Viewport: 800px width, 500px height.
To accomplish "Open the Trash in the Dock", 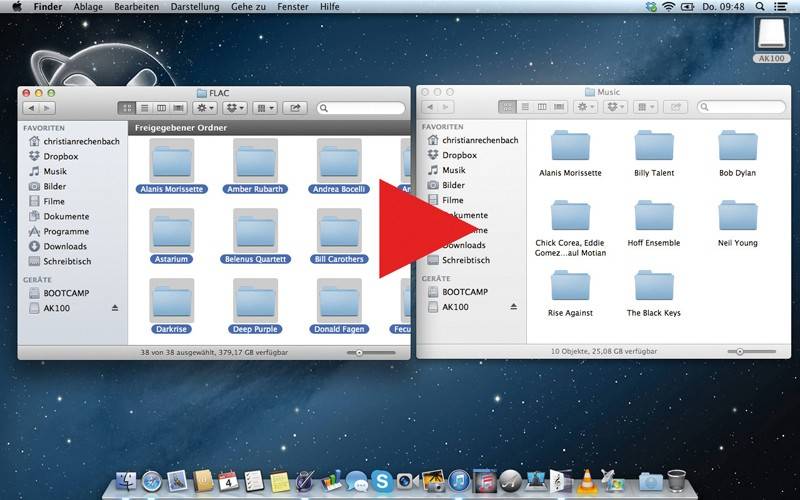I will coord(677,481).
